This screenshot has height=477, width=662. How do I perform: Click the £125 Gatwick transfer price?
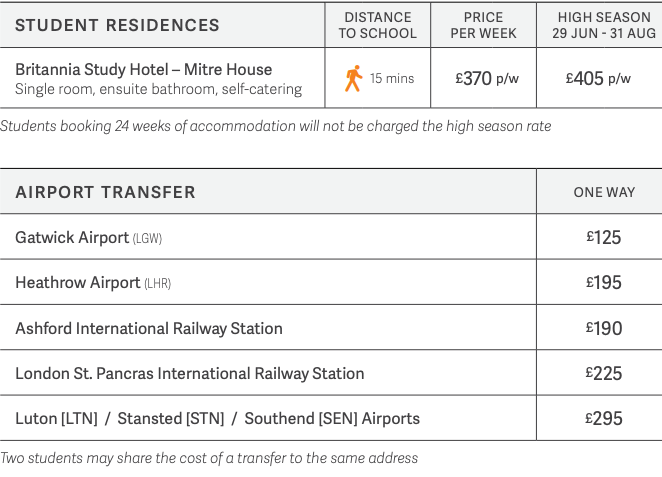604,237
